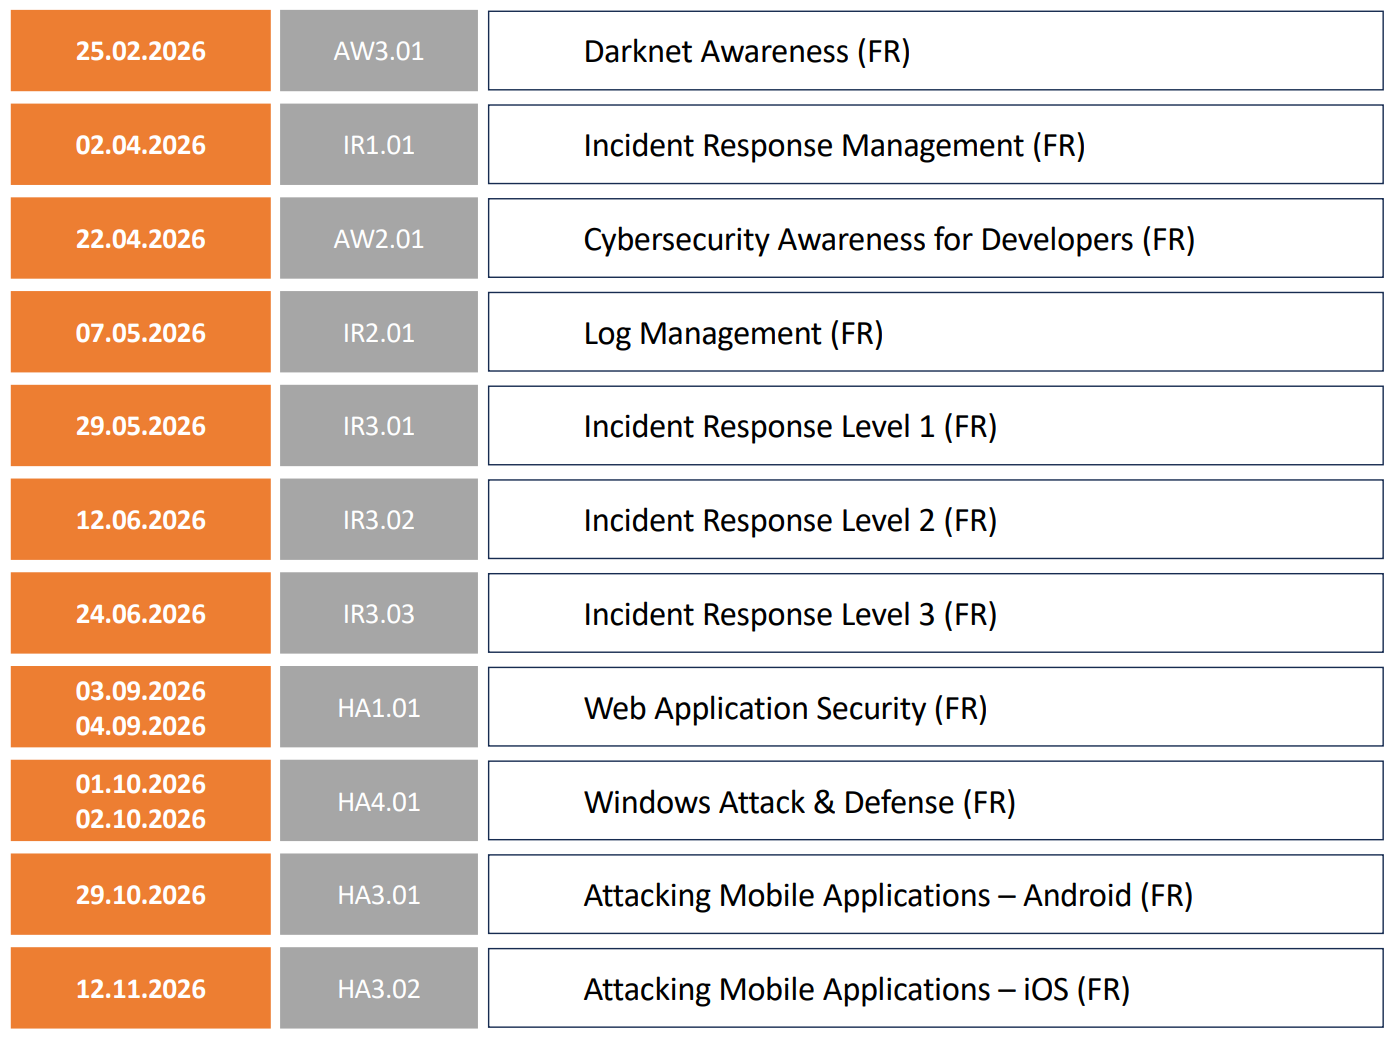This screenshot has width=1397, height=1041.
Task: Click the IR1.01 code box
Action: 378,146
